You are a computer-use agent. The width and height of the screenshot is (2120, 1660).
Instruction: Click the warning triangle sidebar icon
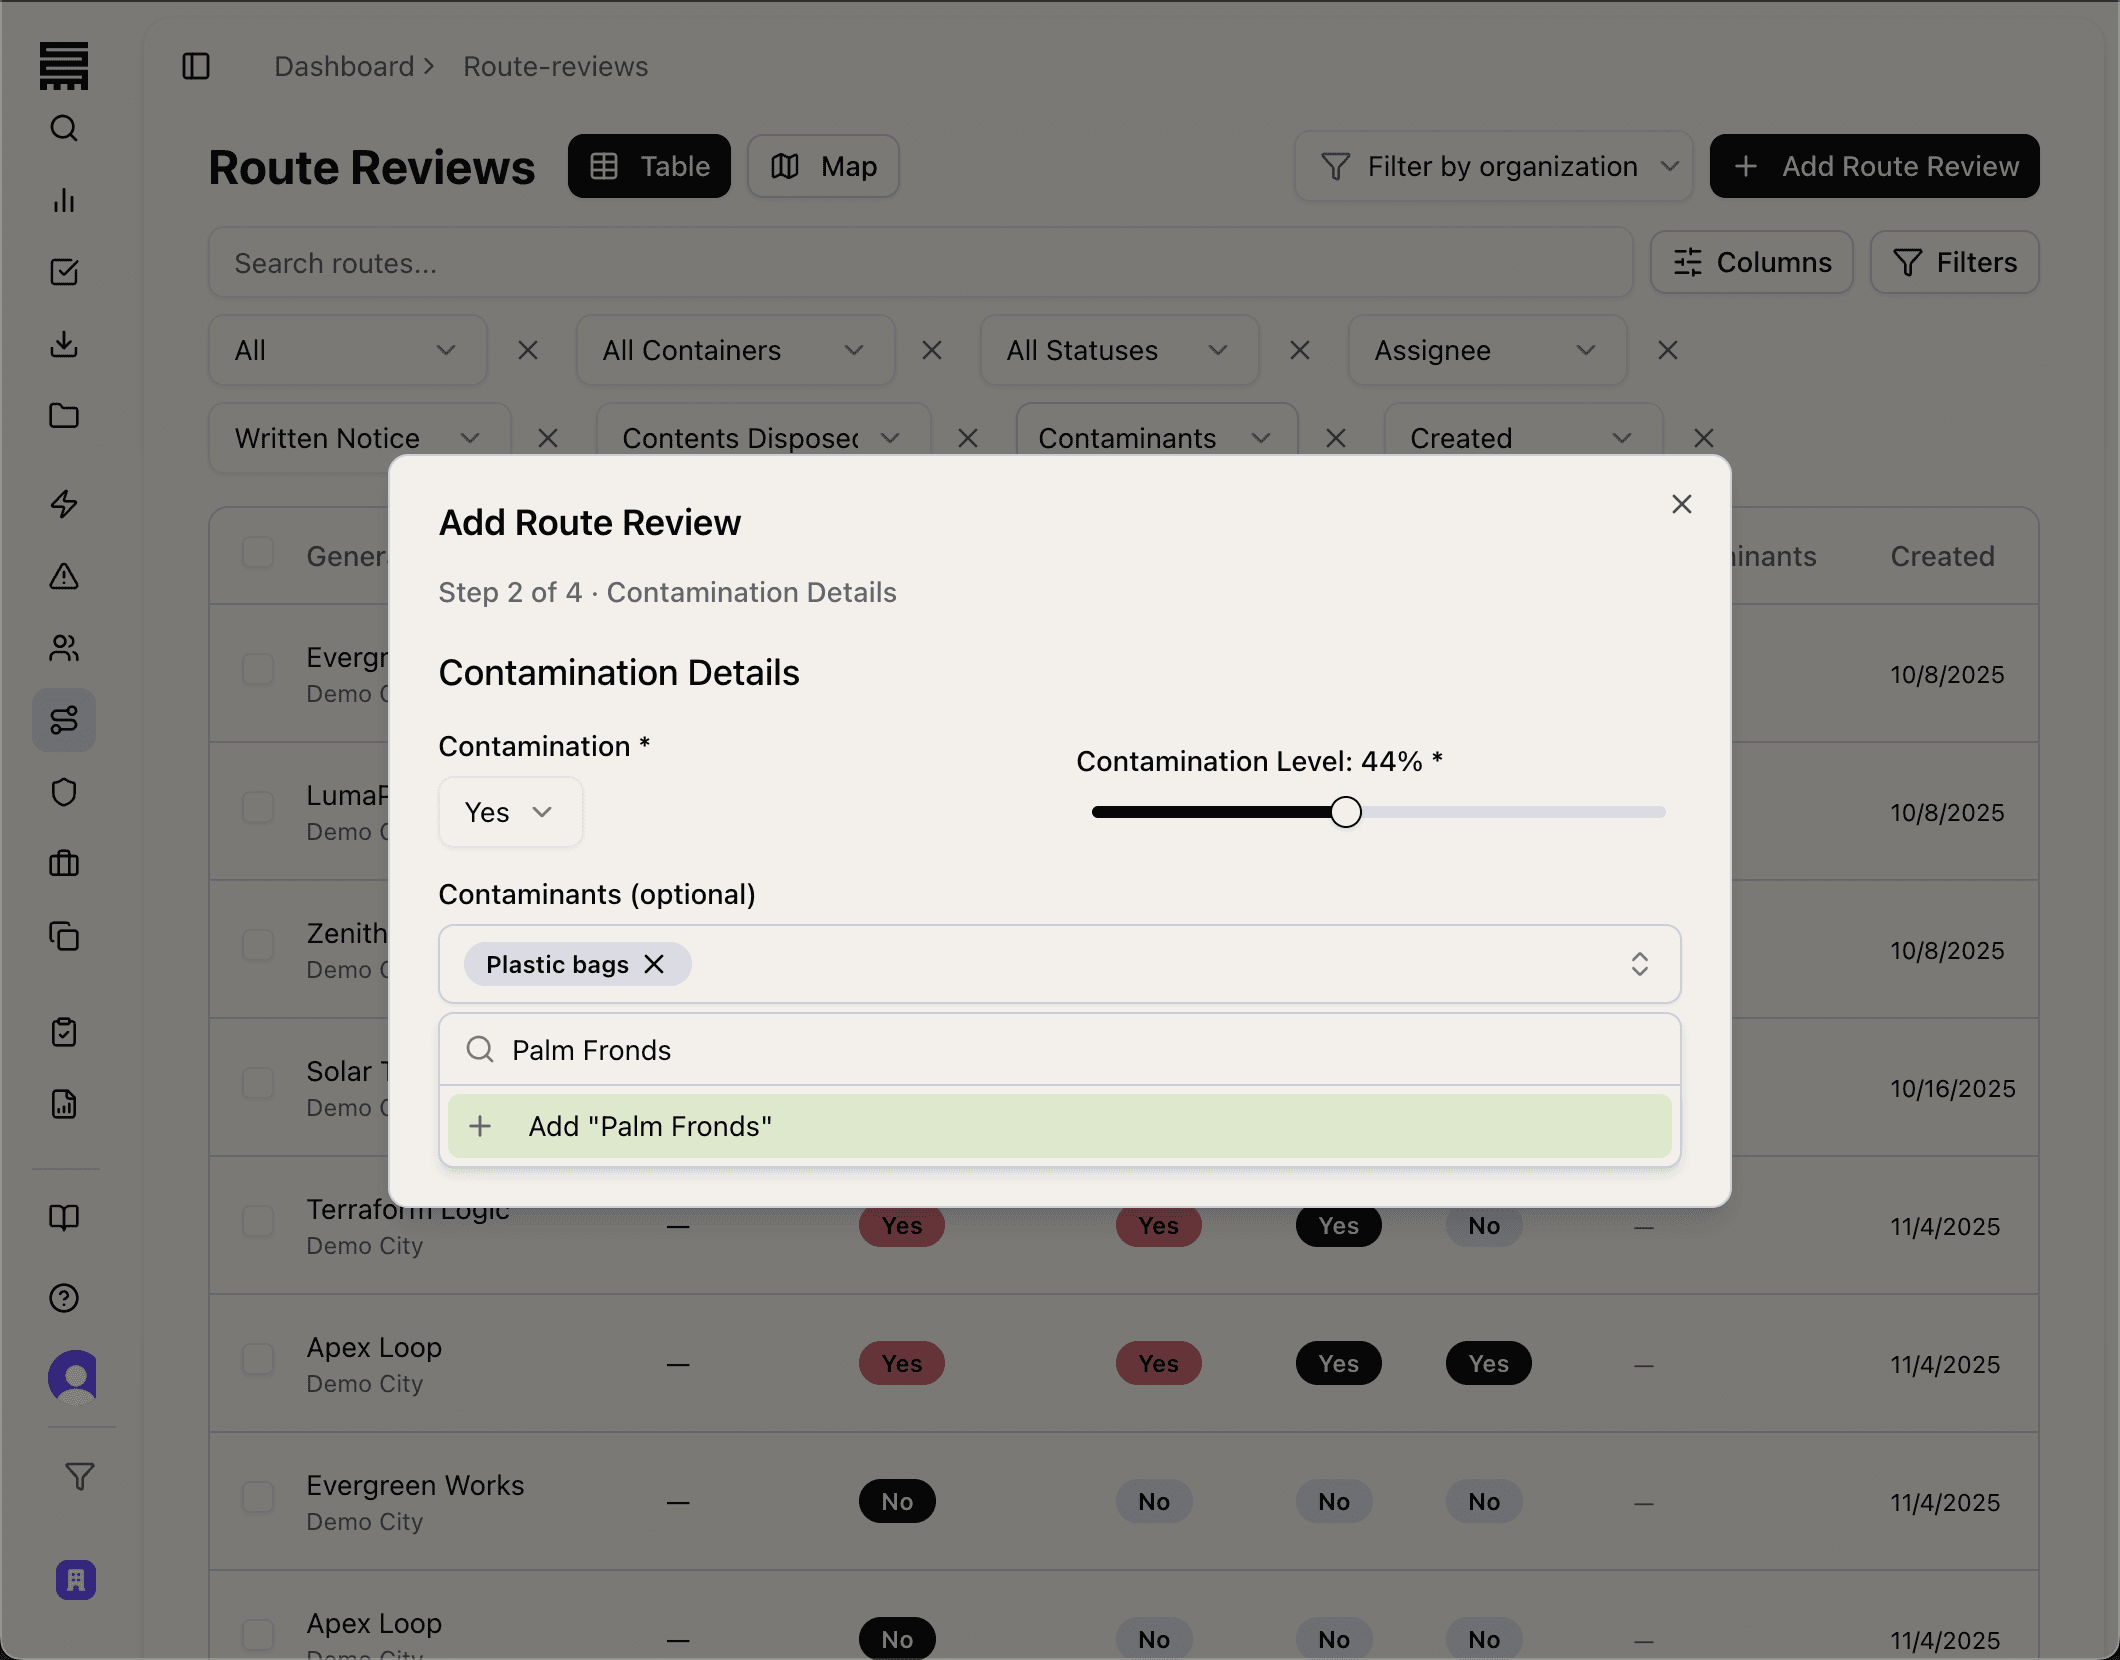tap(64, 576)
